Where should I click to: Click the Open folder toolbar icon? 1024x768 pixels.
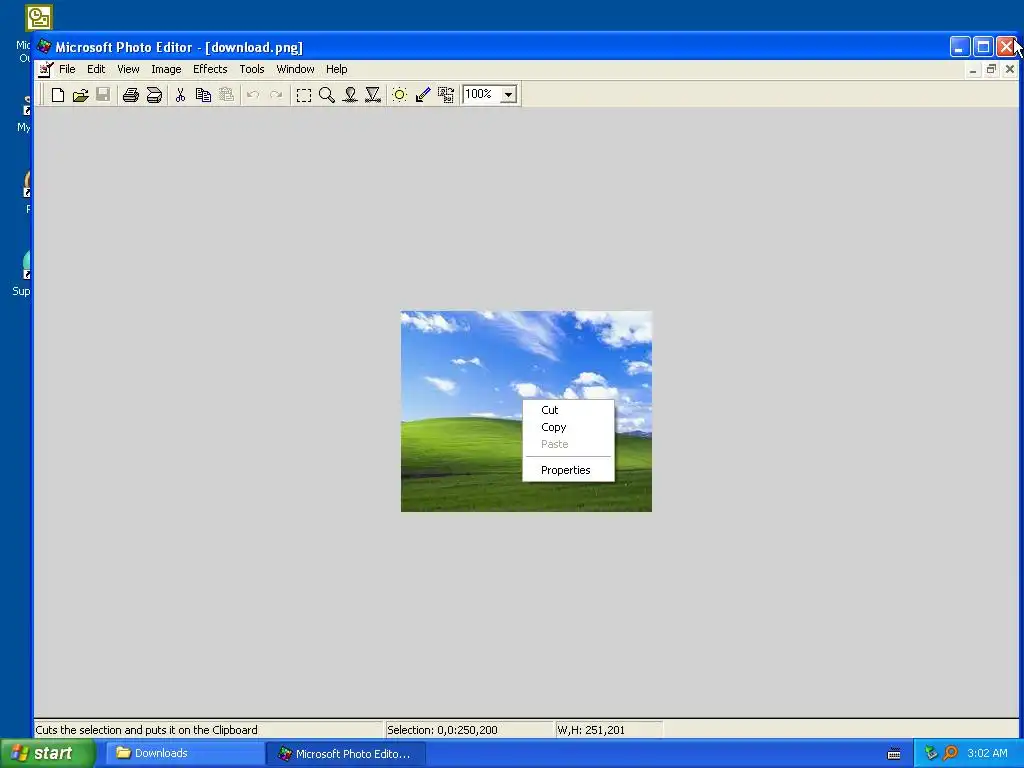80,95
